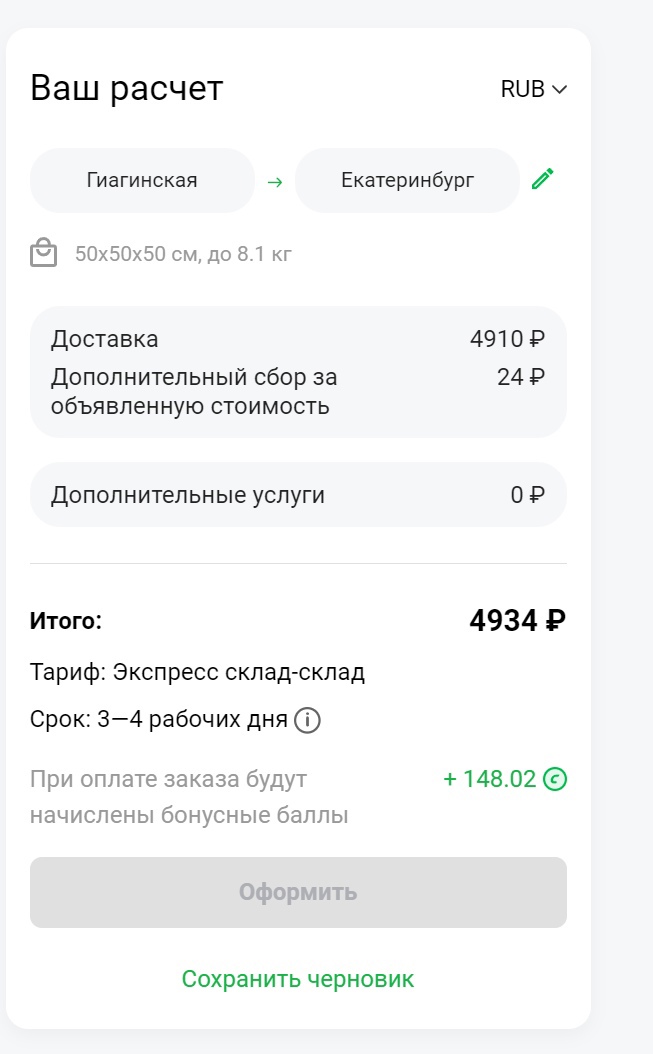Click the Дополнительный сбор за объявленную стоимость line
The image size is (653, 1054).
[194, 392]
